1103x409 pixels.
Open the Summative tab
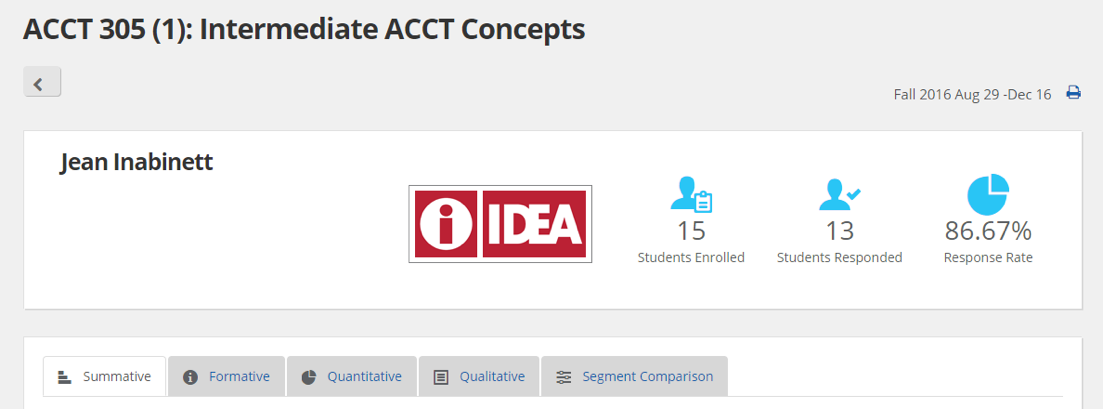[104, 377]
